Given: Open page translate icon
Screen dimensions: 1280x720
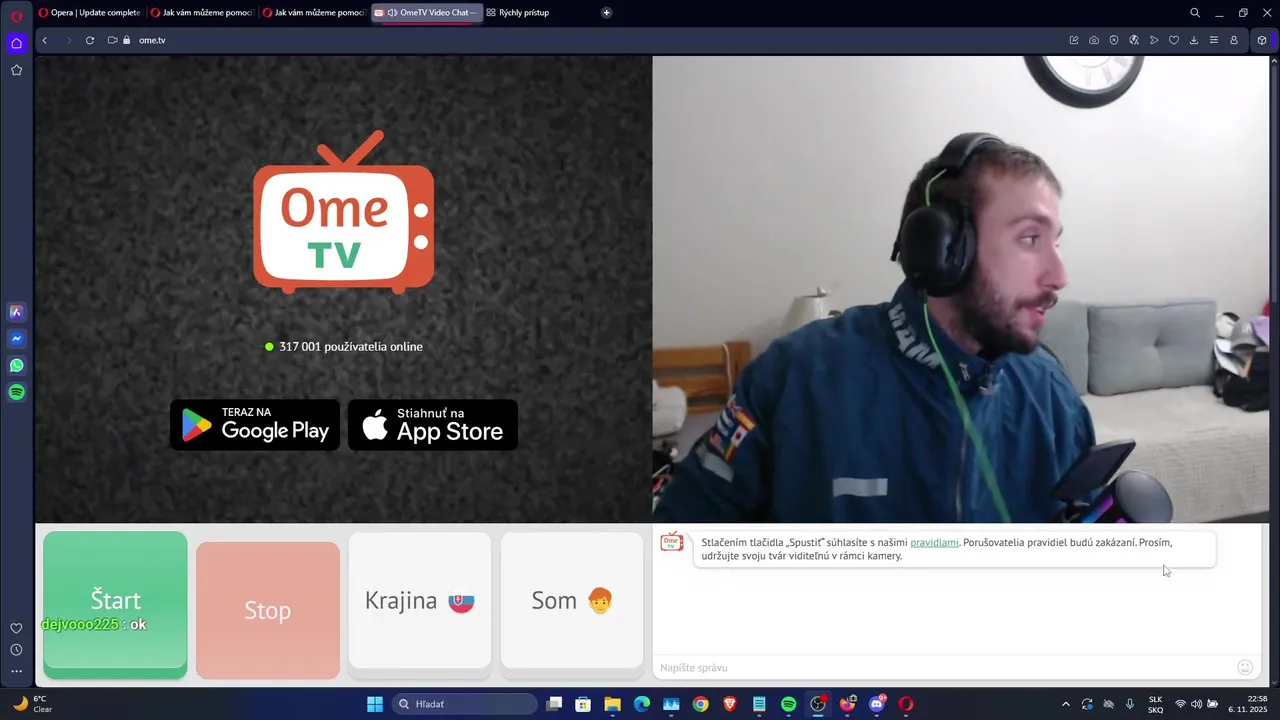Looking at the screenshot, I should tap(1134, 40).
